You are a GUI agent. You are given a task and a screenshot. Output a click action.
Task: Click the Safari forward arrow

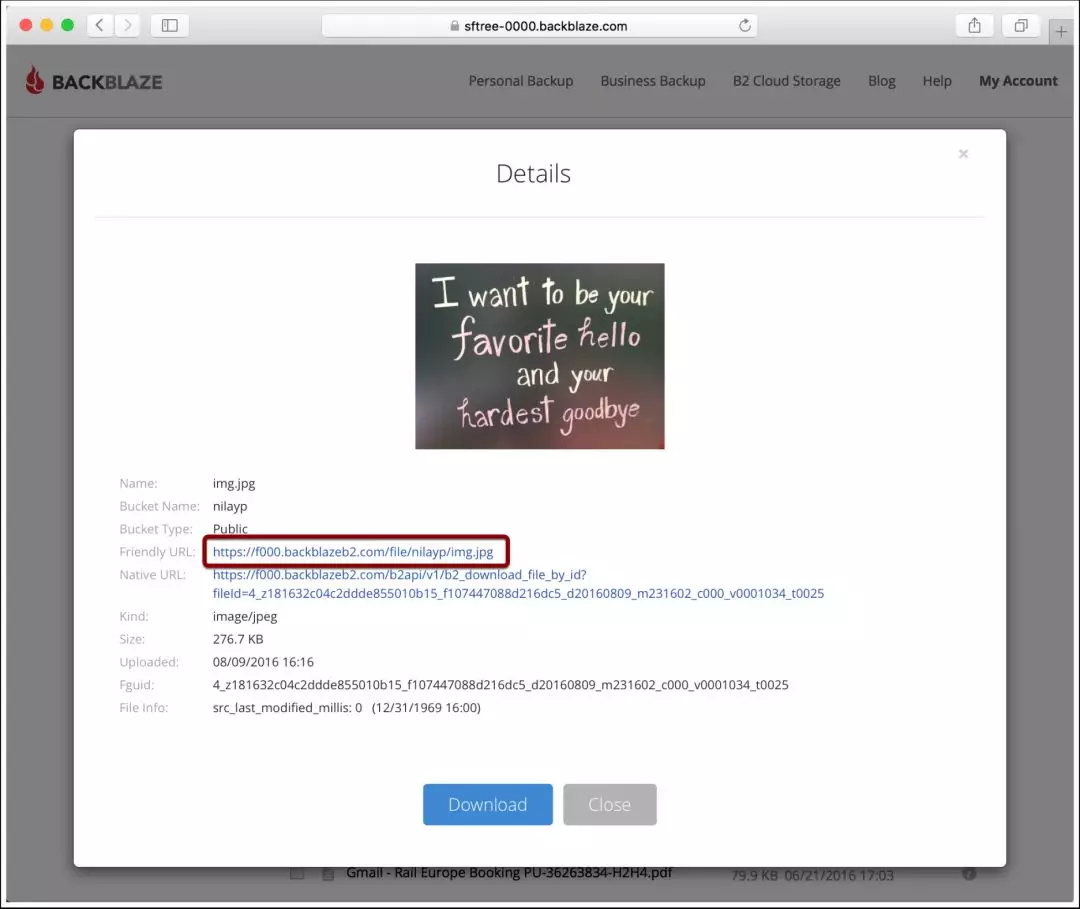coord(127,25)
